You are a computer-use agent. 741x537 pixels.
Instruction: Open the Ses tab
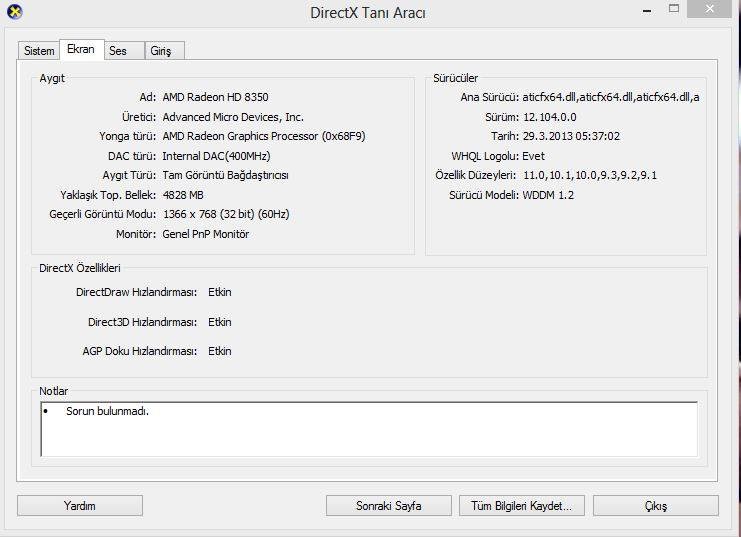[x=118, y=51]
